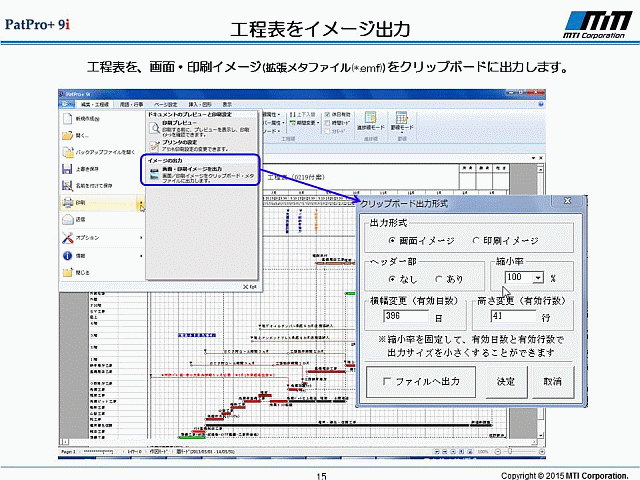The height and width of the screenshot is (480, 640).
Task: Open the 縮小率 percentage dropdown
Action: coord(538,278)
